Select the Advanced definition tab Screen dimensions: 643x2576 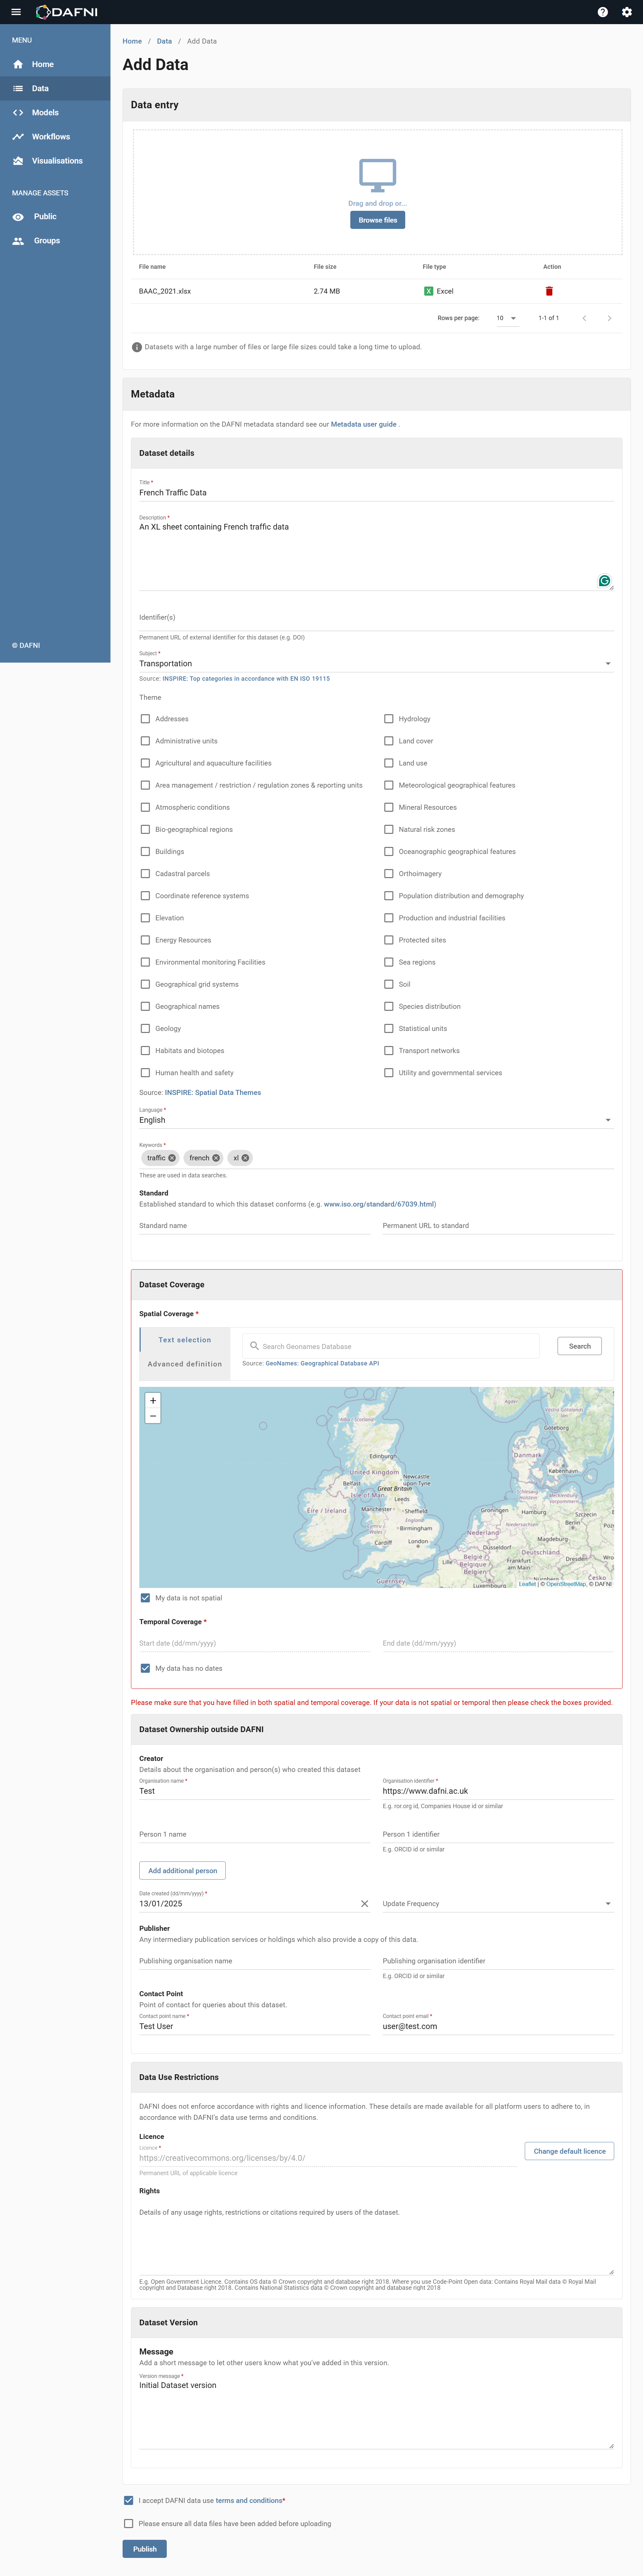[185, 1364]
